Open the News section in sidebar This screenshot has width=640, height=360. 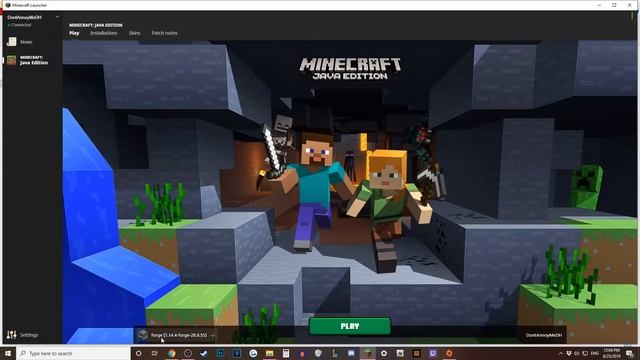20,42
